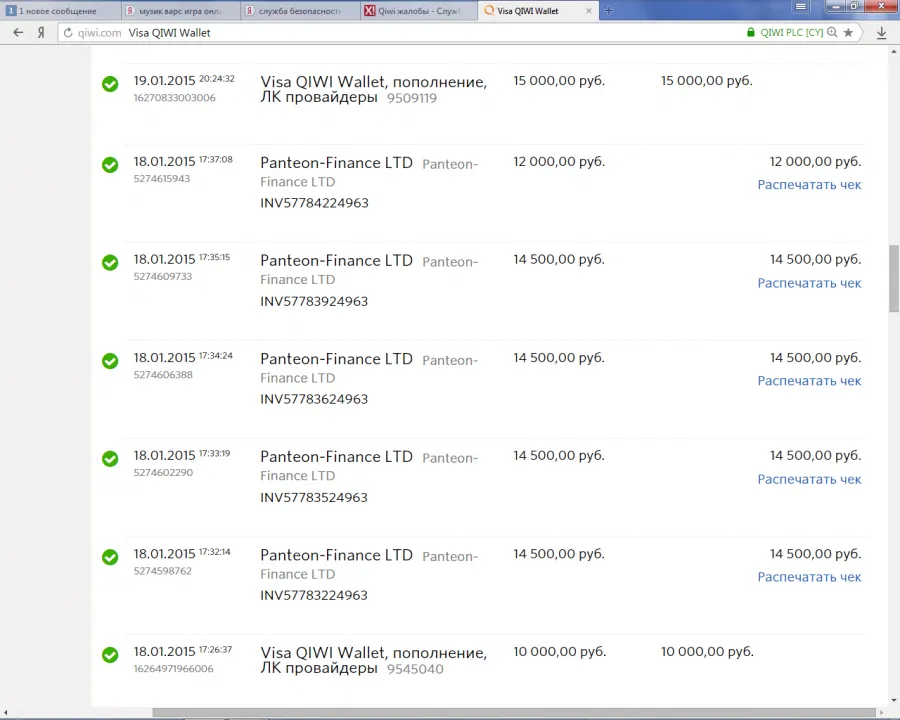The image size is (900, 720).
Task: Click green check status of 17:34:24 payment
Action: tap(110, 361)
